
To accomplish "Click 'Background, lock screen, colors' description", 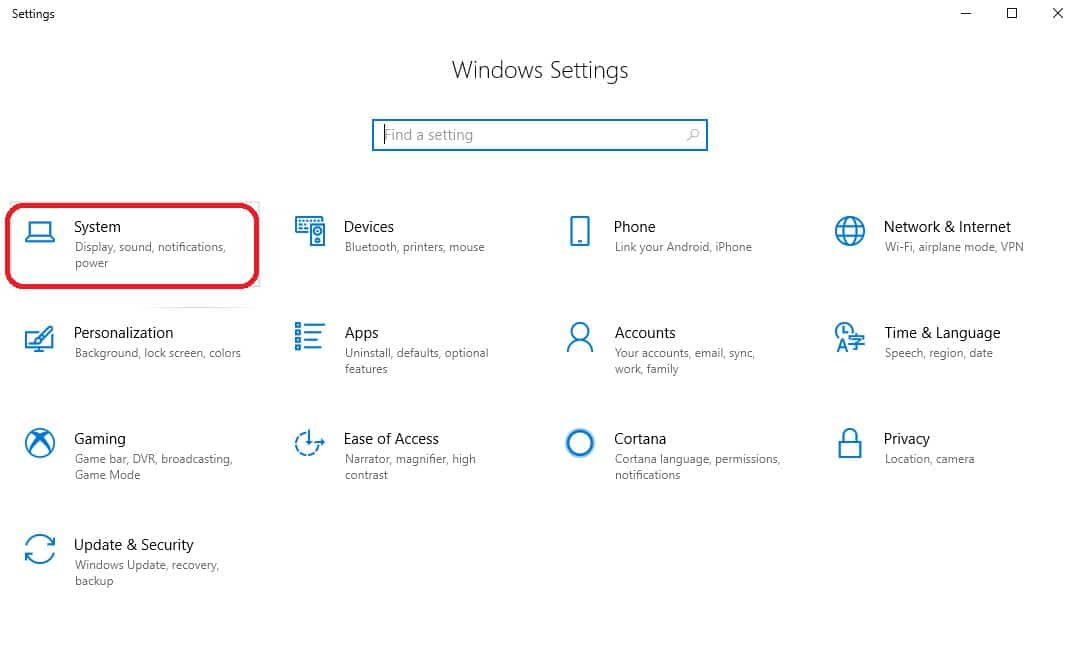I will tap(158, 353).
